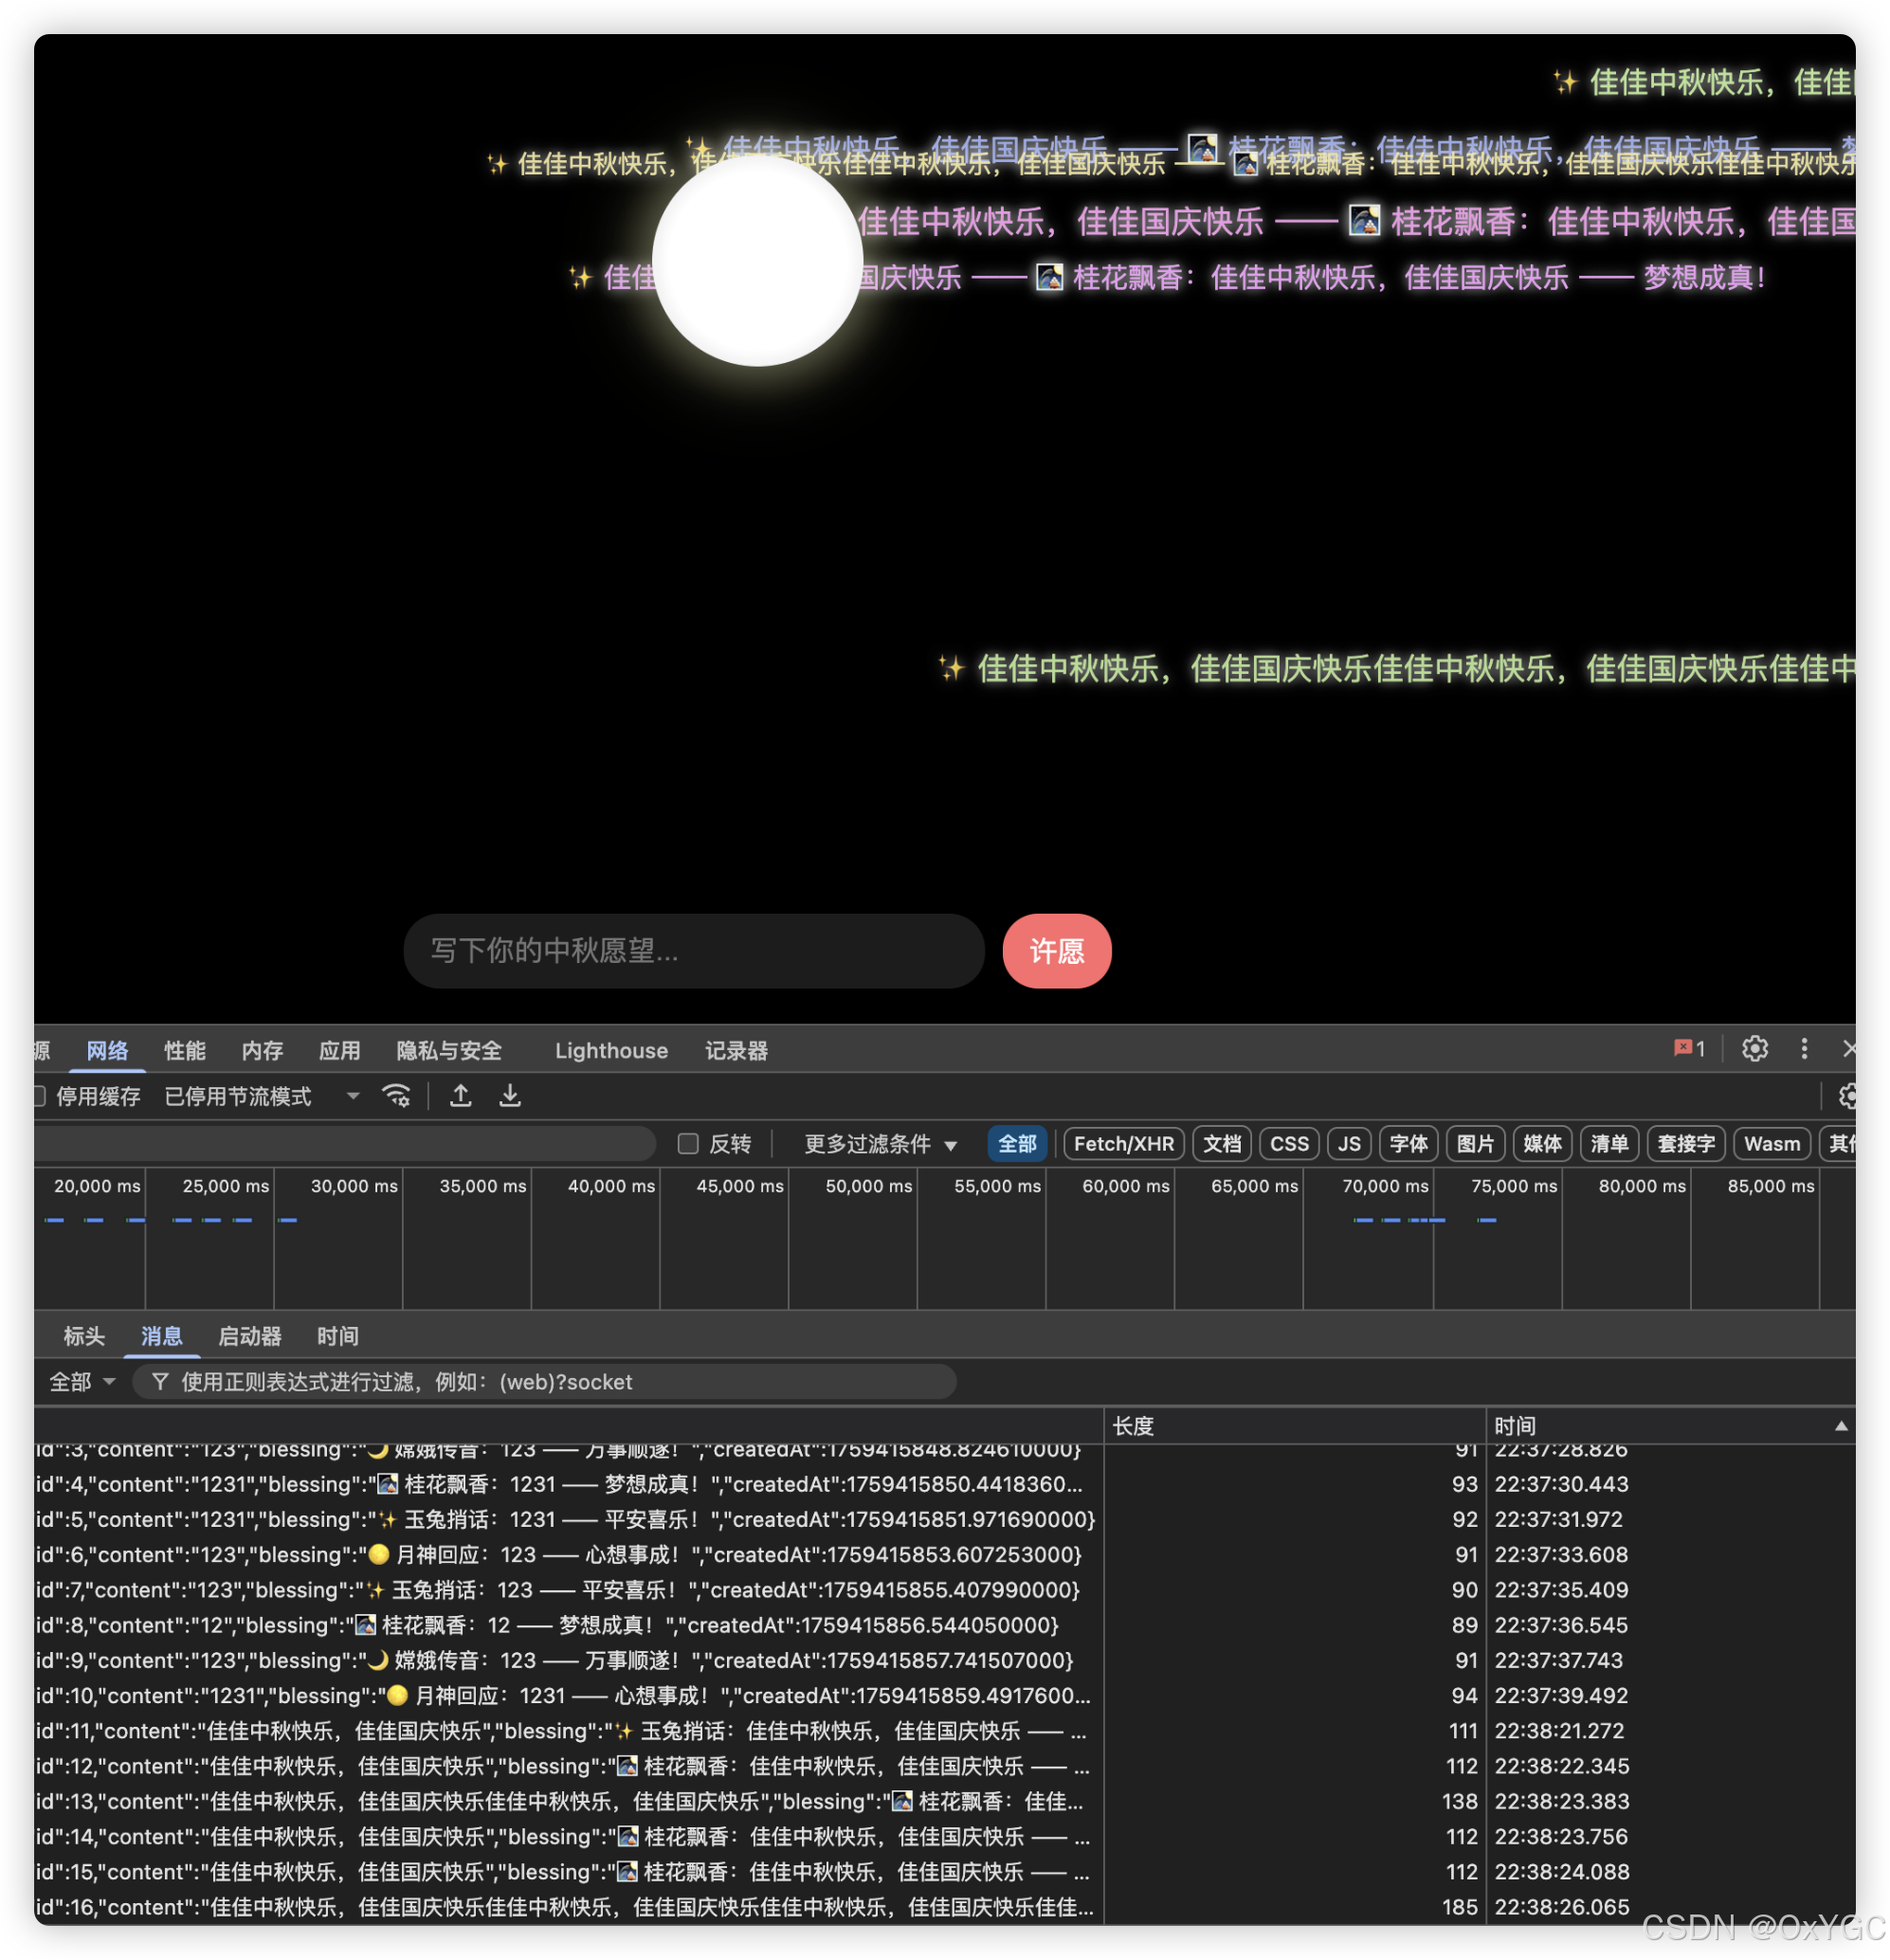Filter by JS type
1890x1960 pixels.
1348,1143
